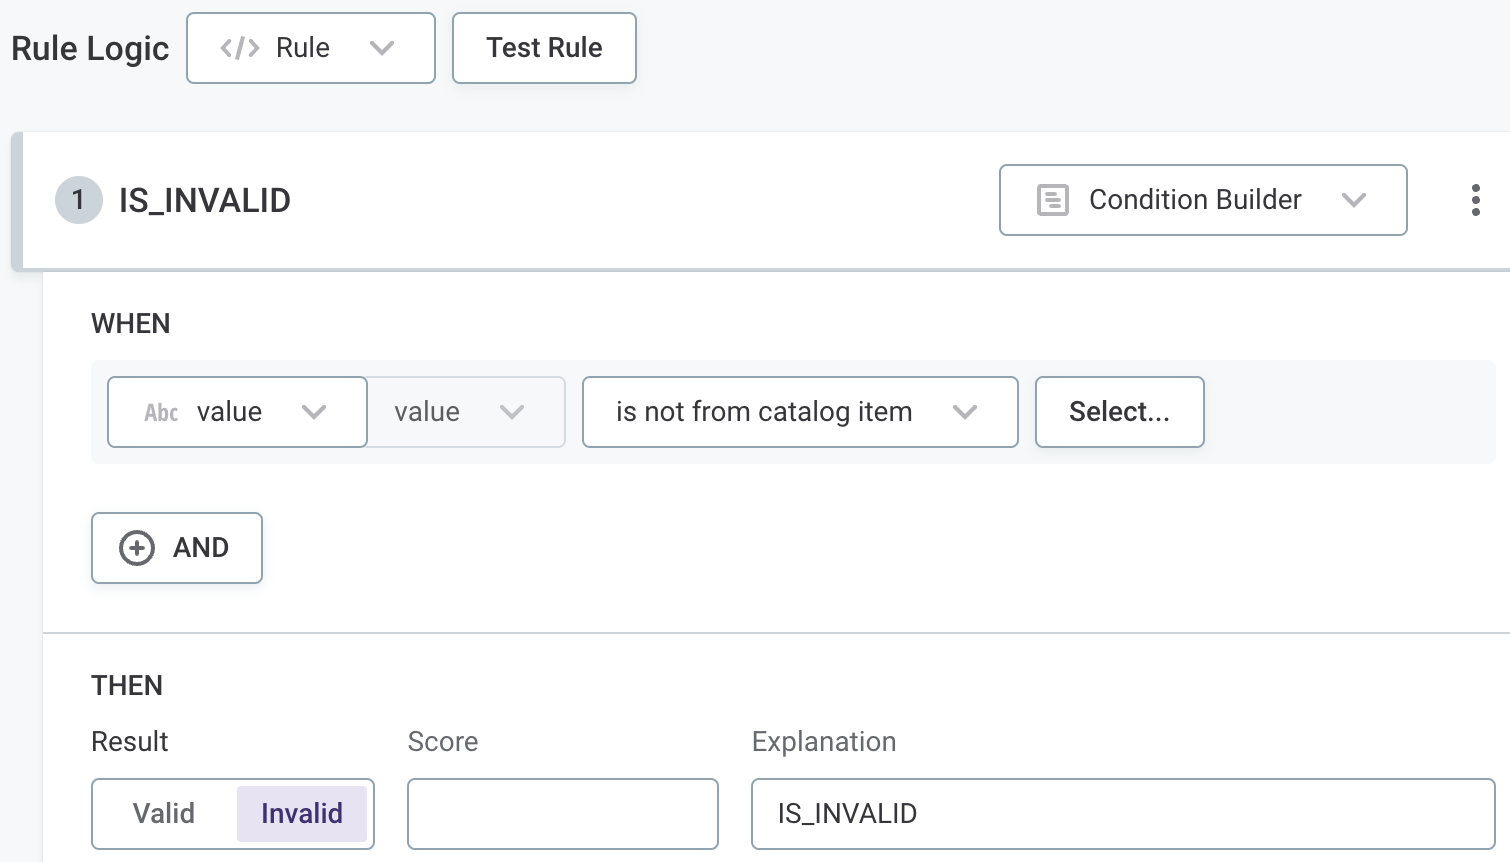Add a condition with the AND button

click(176, 548)
